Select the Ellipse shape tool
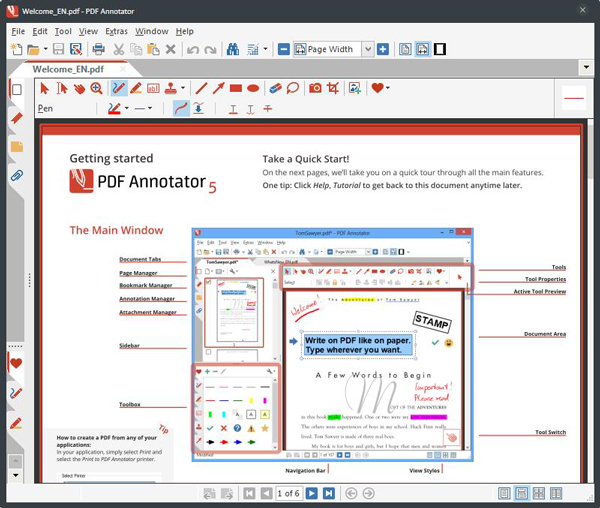Viewport: 600px width, 508px height. [x=253, y=88]
